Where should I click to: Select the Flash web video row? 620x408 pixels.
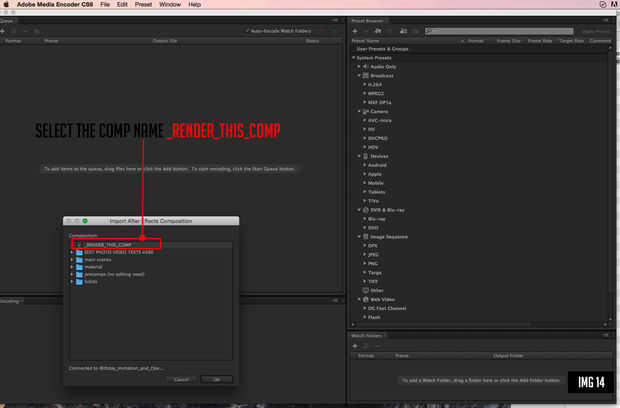pyautogui.click(x=480, y=317)
